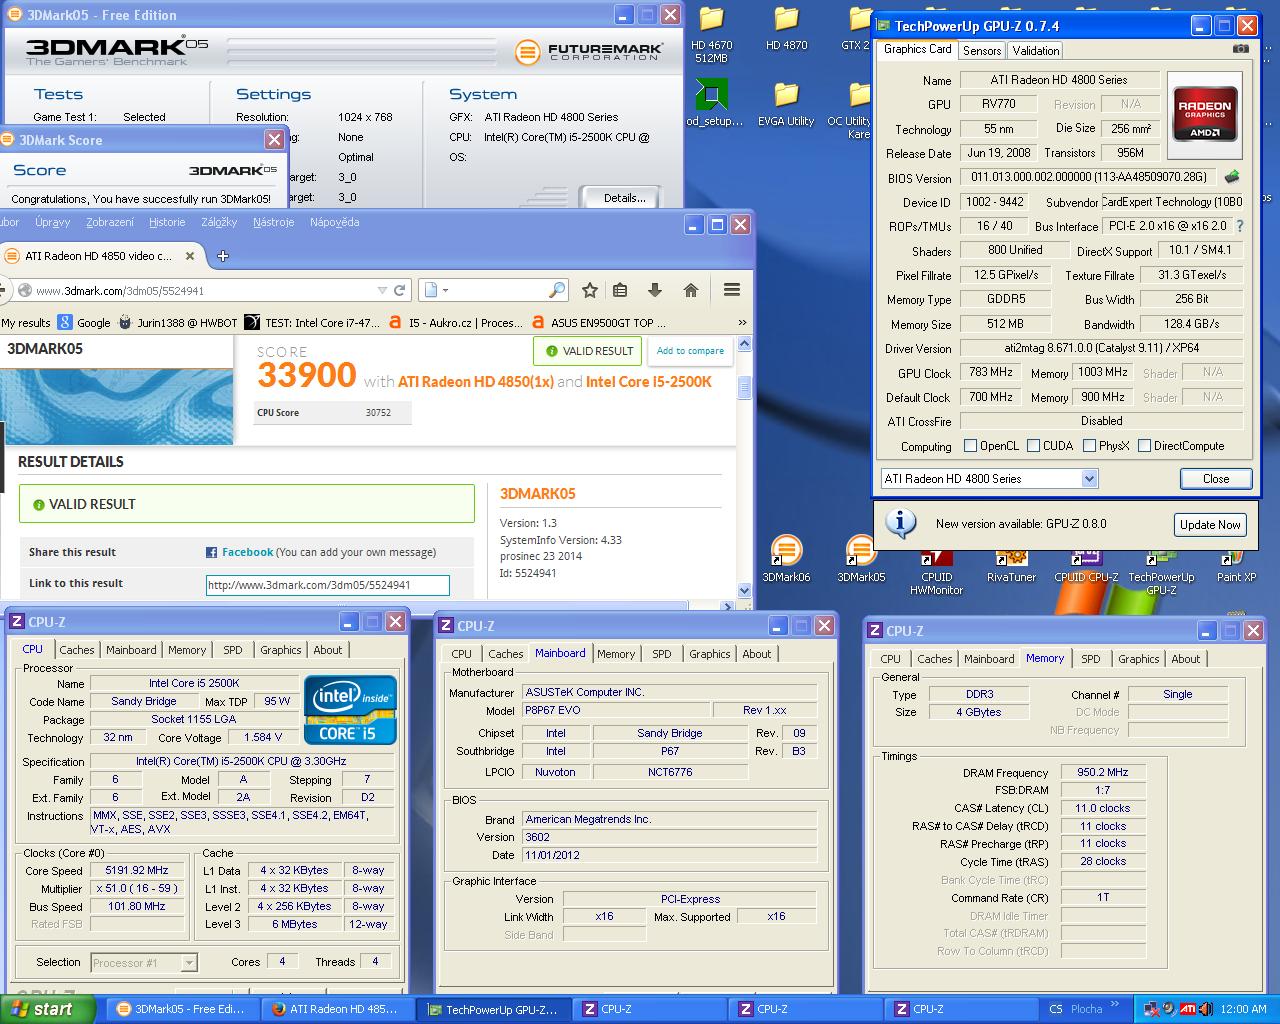Enable the DirectCompute checkbox in GPU-Z
The height and width of the screenshot is (1024, 1280).
1145,446
